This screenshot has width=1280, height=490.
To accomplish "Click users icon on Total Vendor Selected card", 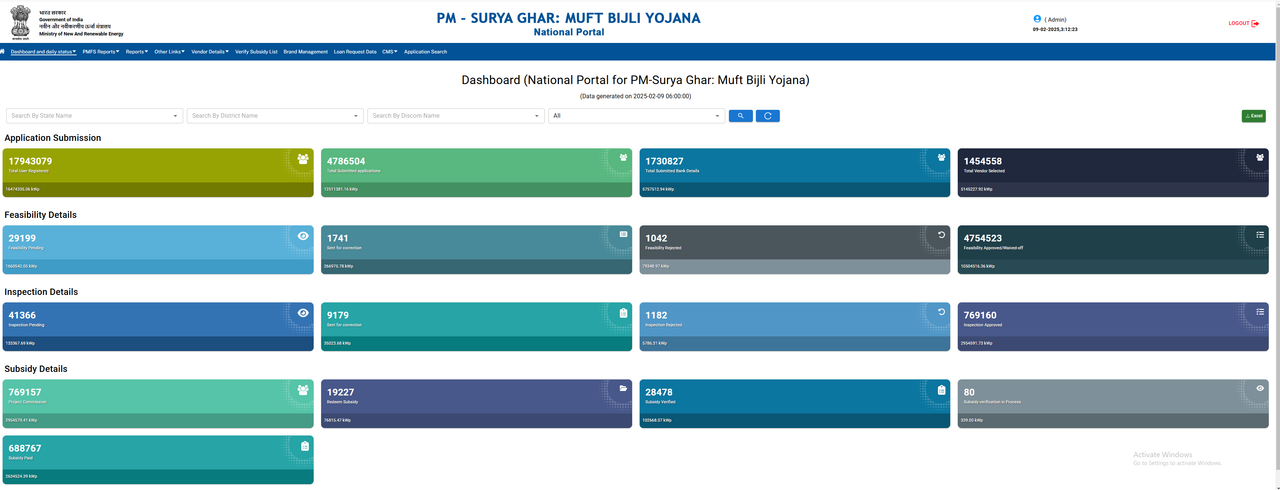I will (x=1260, y=157).
